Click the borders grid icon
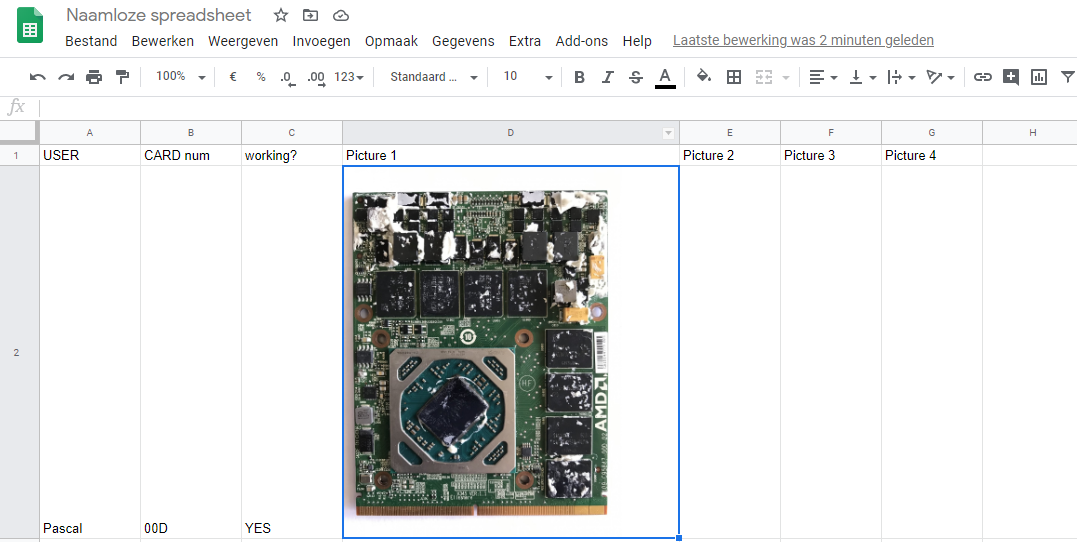The height and width of the screenshot is (542, 1077). (x=733, y=77)
